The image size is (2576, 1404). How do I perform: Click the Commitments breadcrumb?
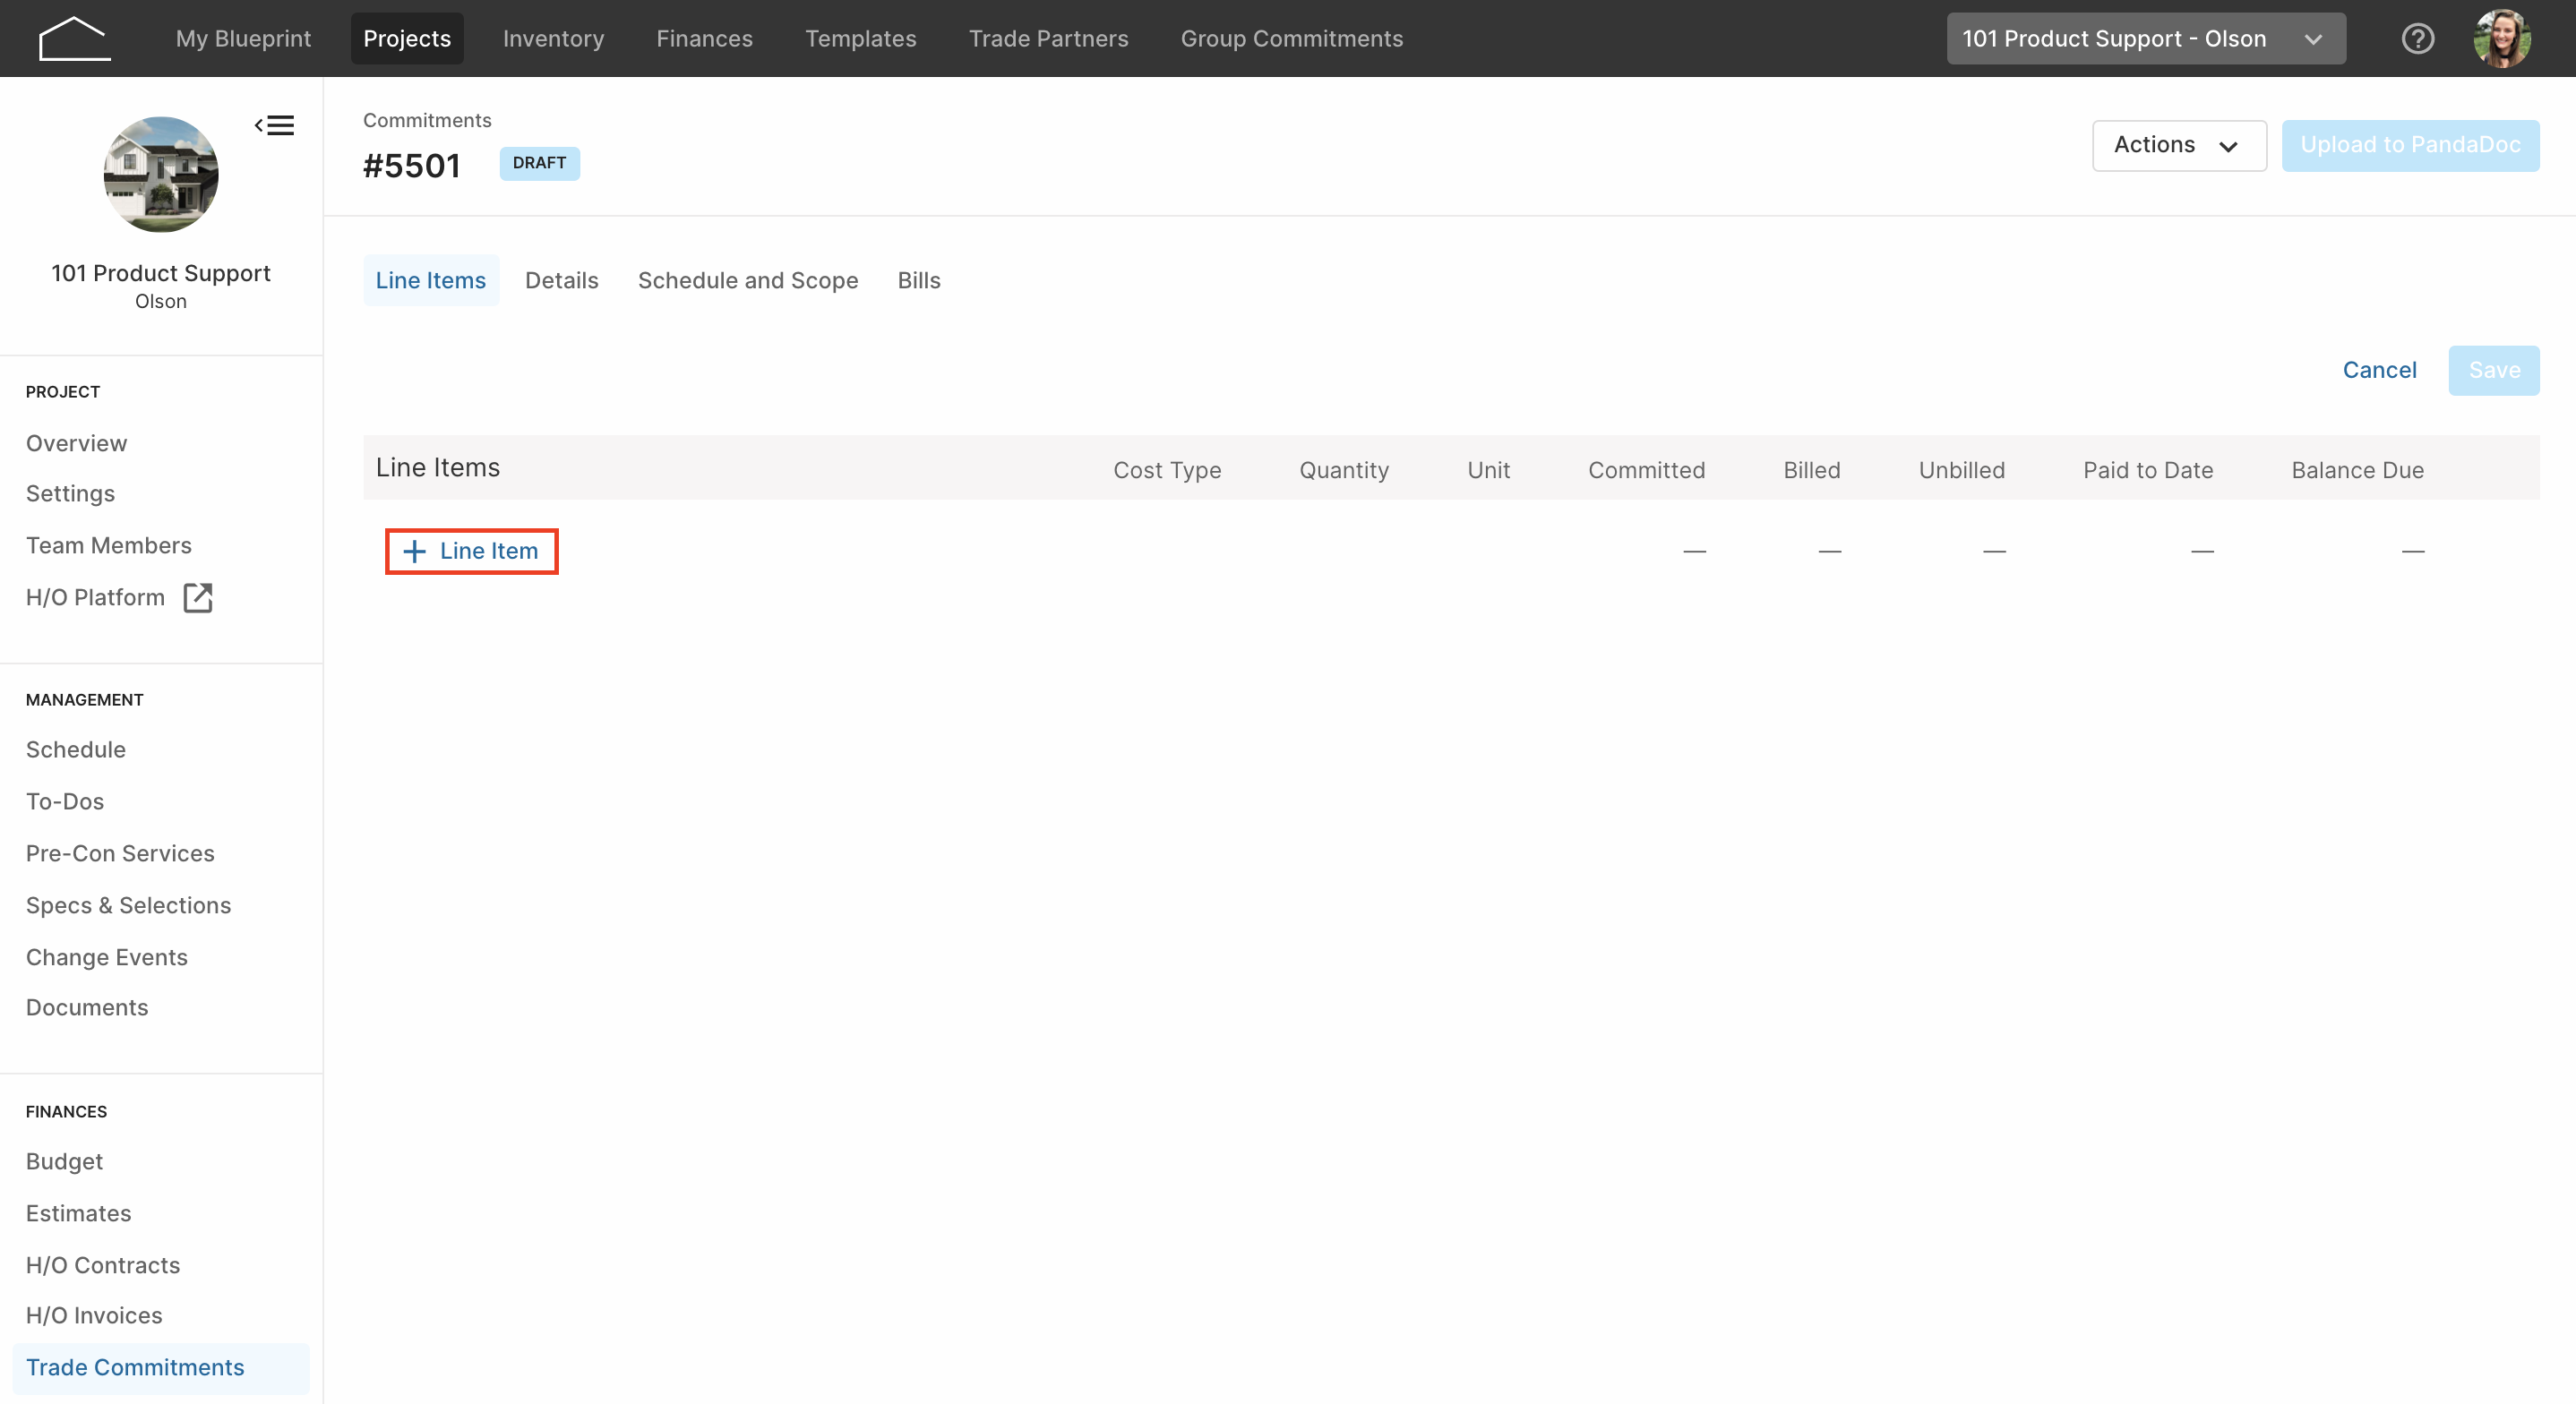(427, 120)
